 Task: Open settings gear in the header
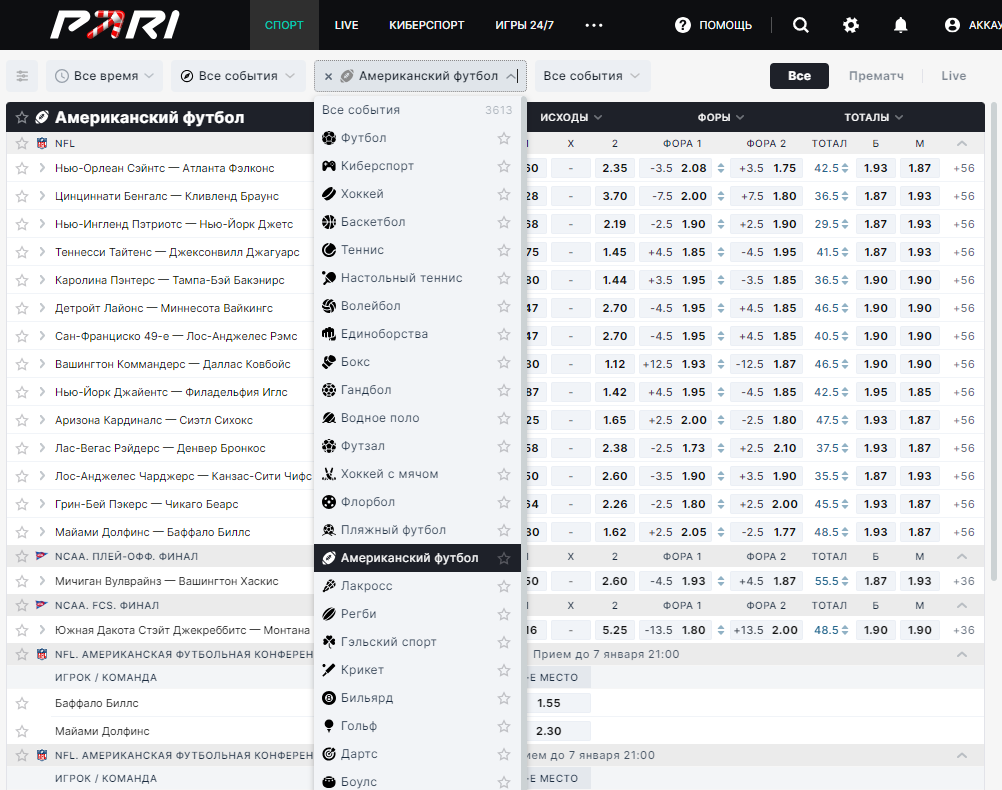click(851, 25)
